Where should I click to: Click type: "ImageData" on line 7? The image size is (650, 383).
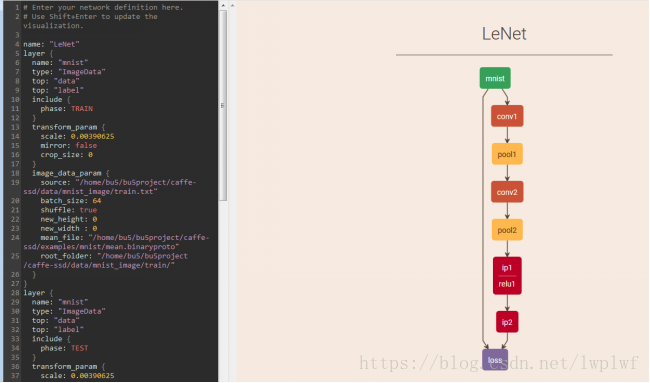click(68, 72)
